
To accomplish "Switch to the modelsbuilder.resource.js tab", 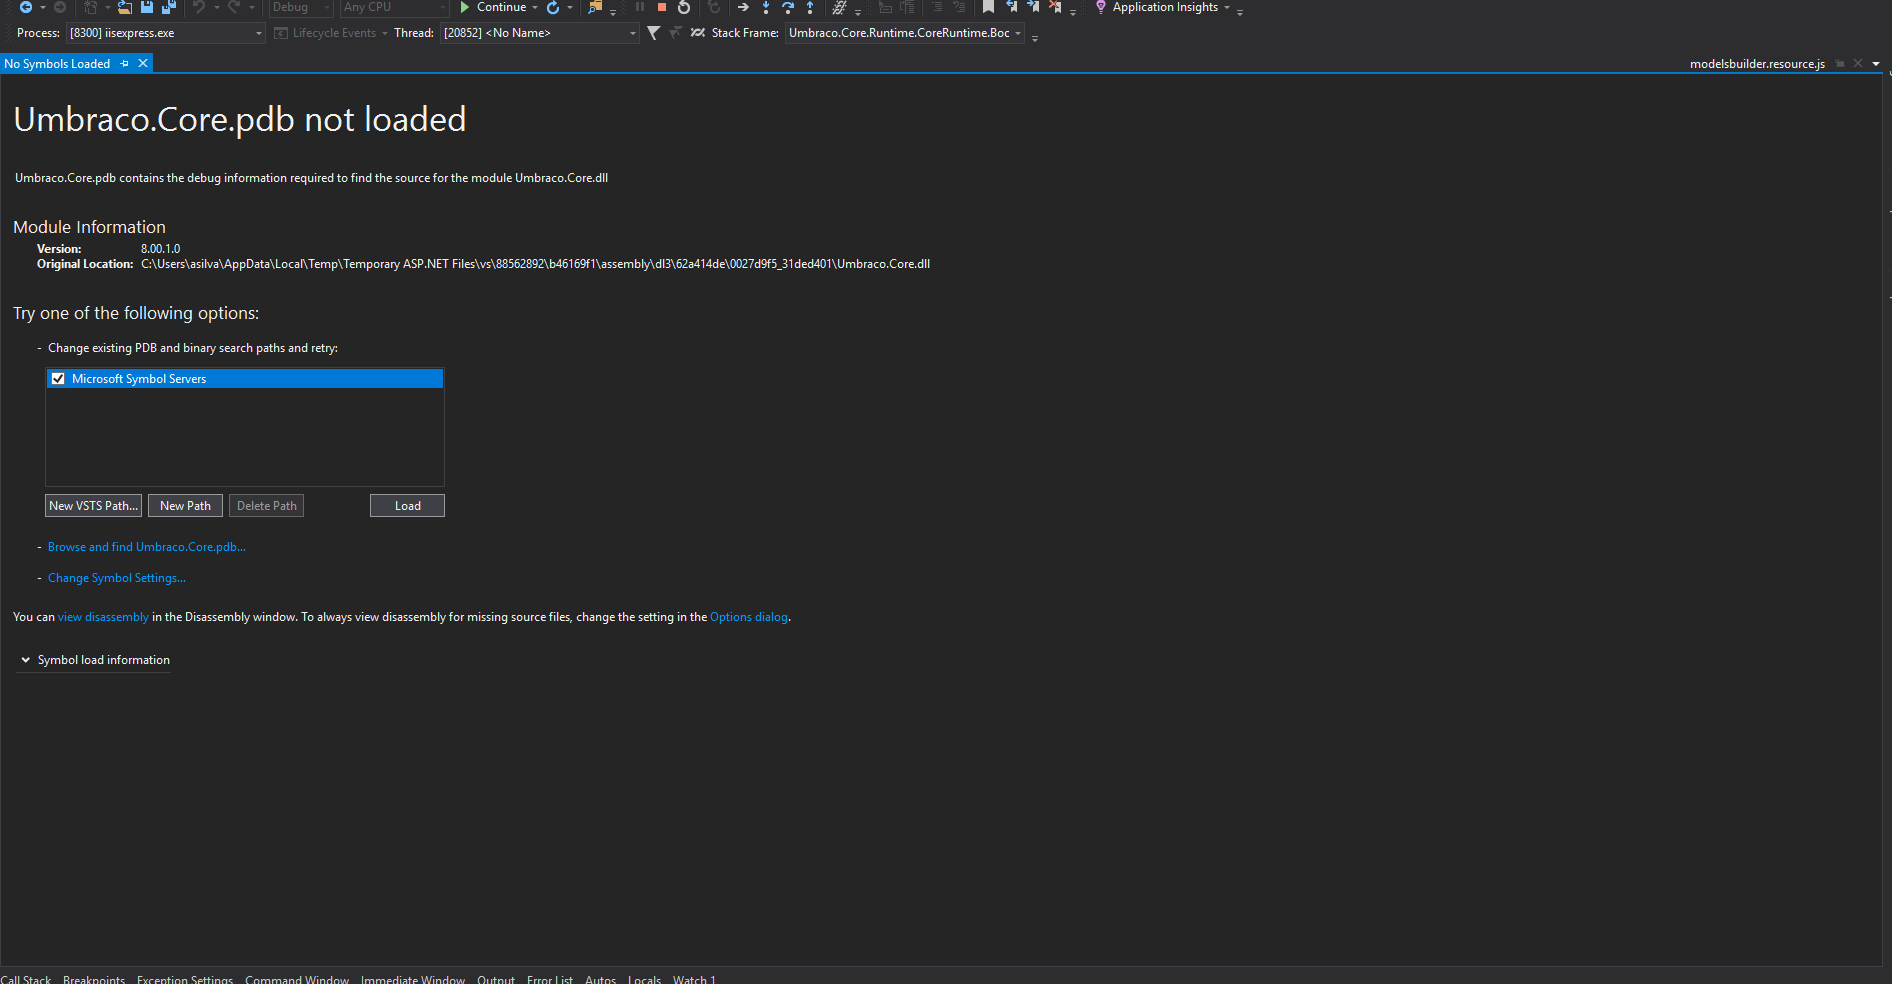I will pos(1757,64).
